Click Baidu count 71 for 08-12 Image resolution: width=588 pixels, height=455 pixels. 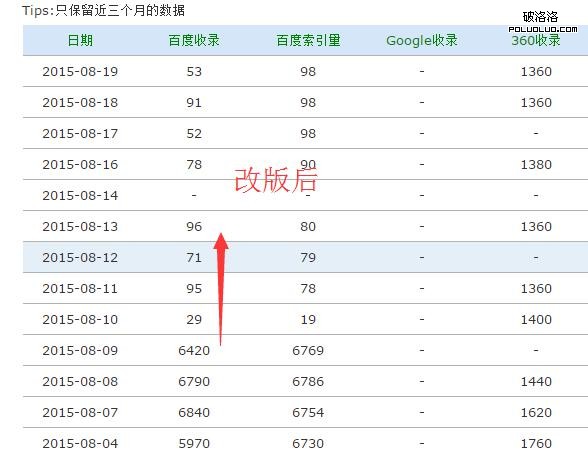pyautogui.click(x=194, y=257)
